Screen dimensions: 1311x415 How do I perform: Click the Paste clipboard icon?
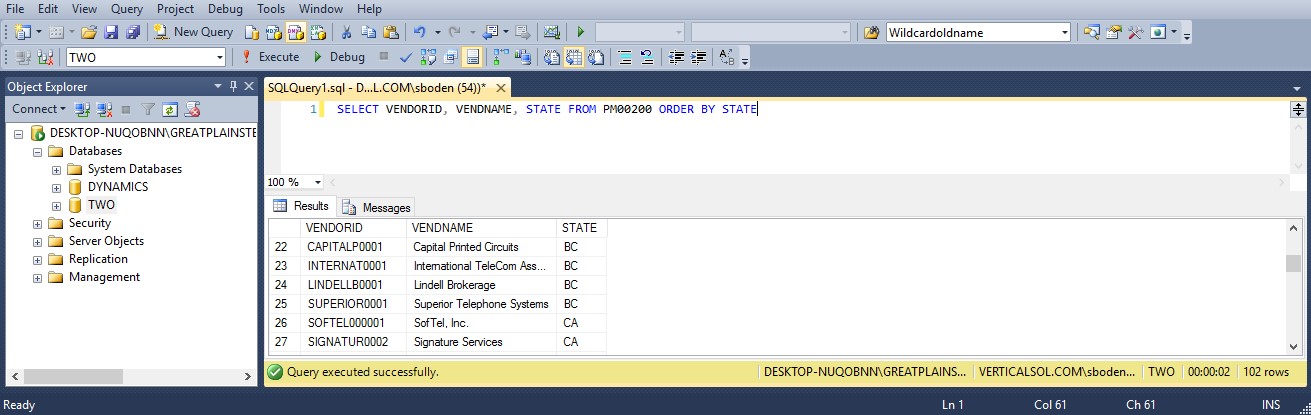click(x=391, y=32)
